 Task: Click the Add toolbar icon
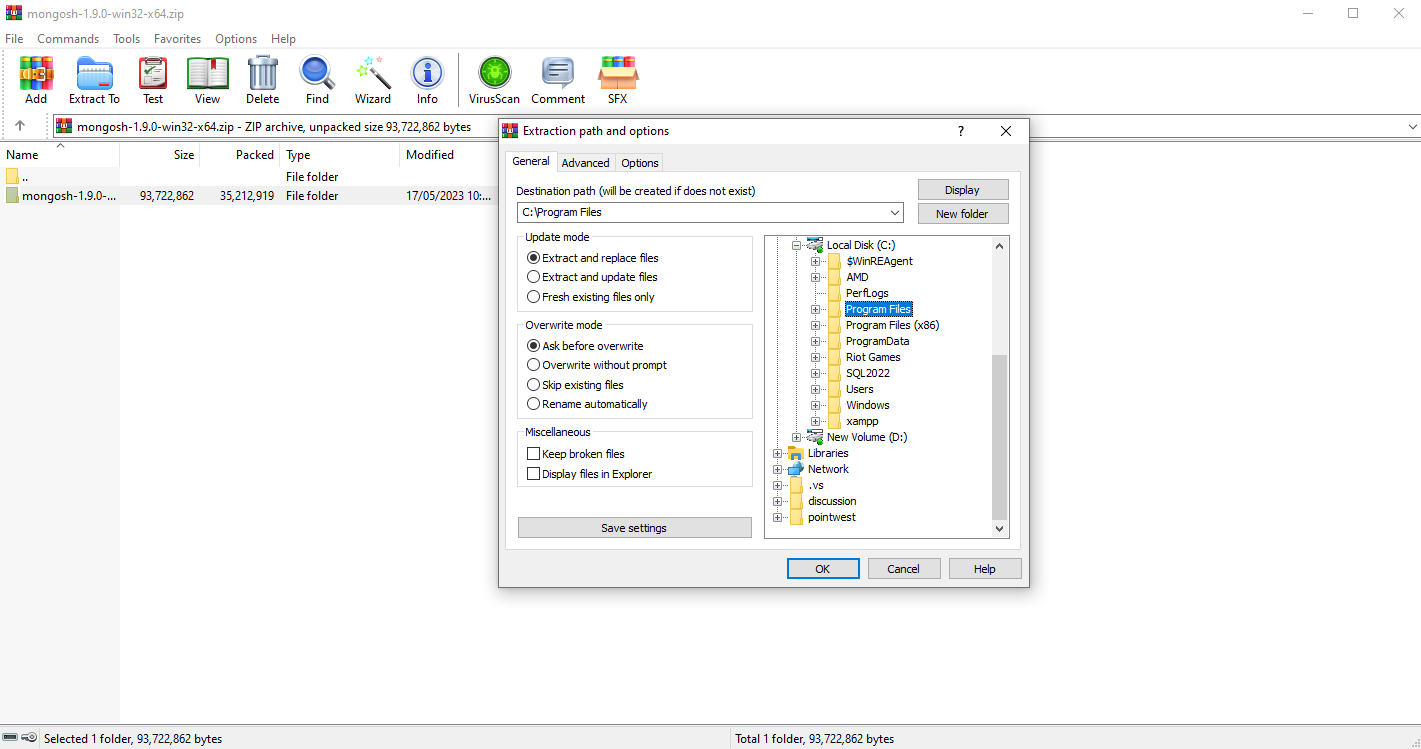pyautogui.click(x=36, y=73)
